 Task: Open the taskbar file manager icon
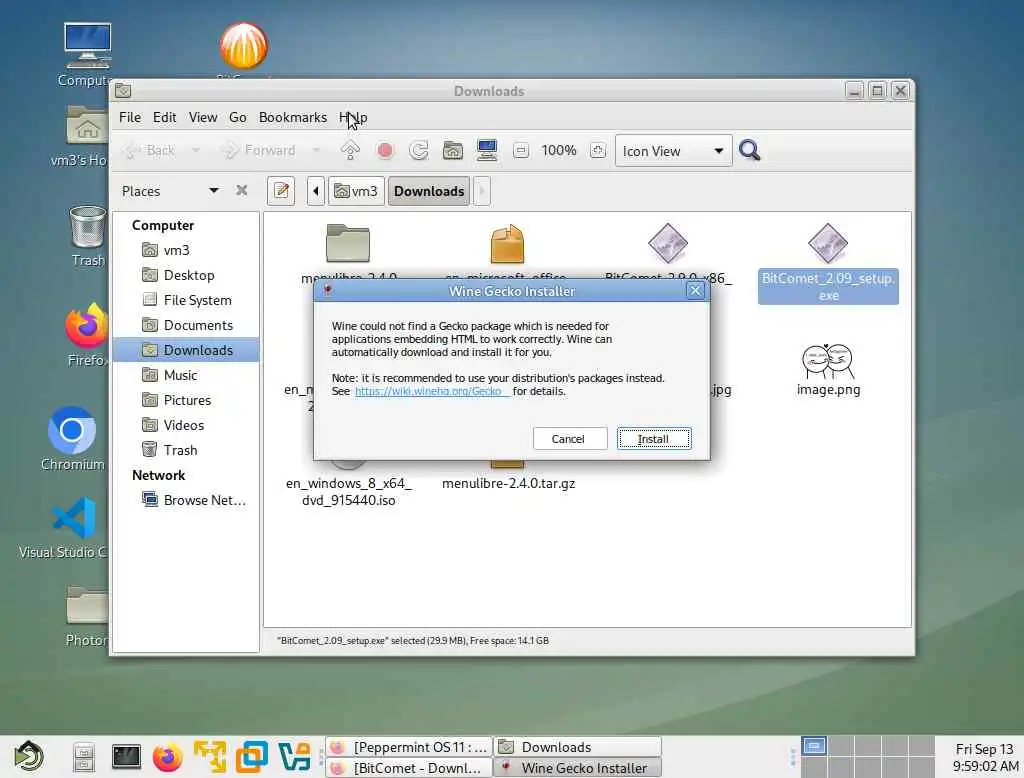point(84,757)
